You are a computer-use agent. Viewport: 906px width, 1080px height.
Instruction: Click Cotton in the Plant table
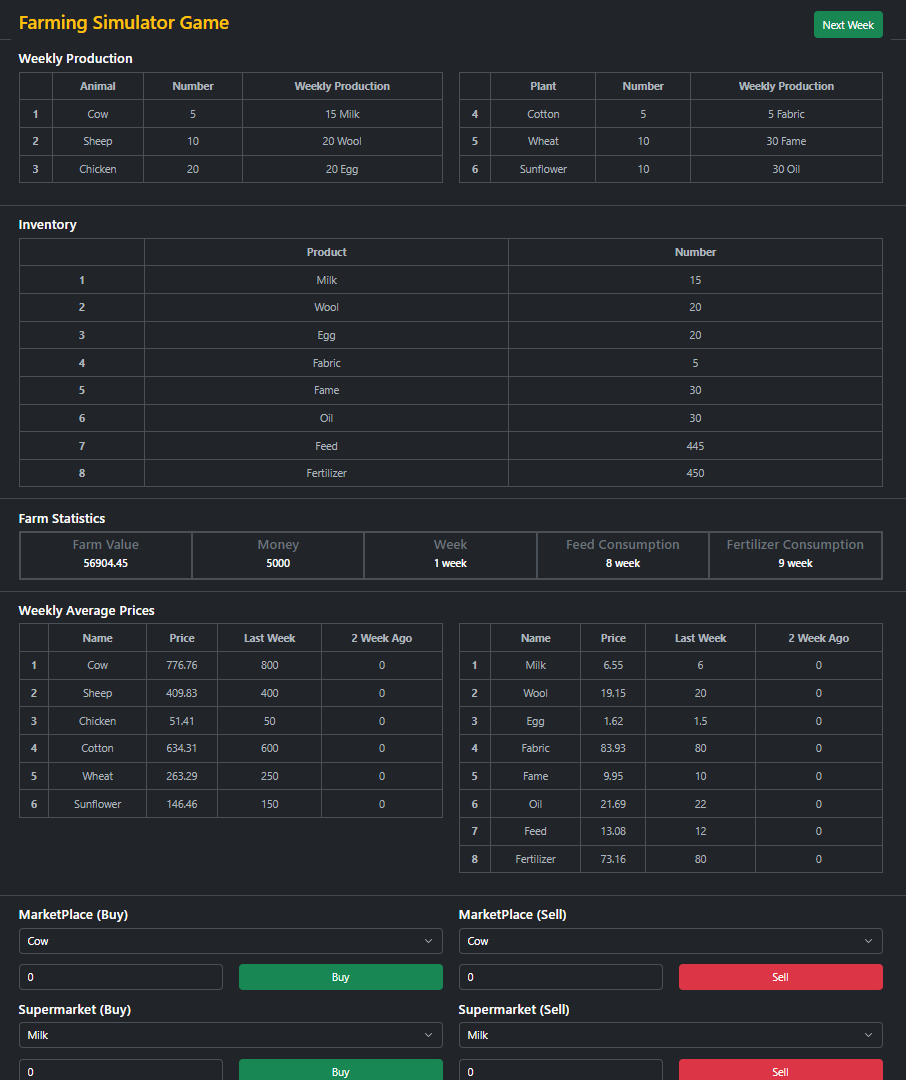(543, 114)
